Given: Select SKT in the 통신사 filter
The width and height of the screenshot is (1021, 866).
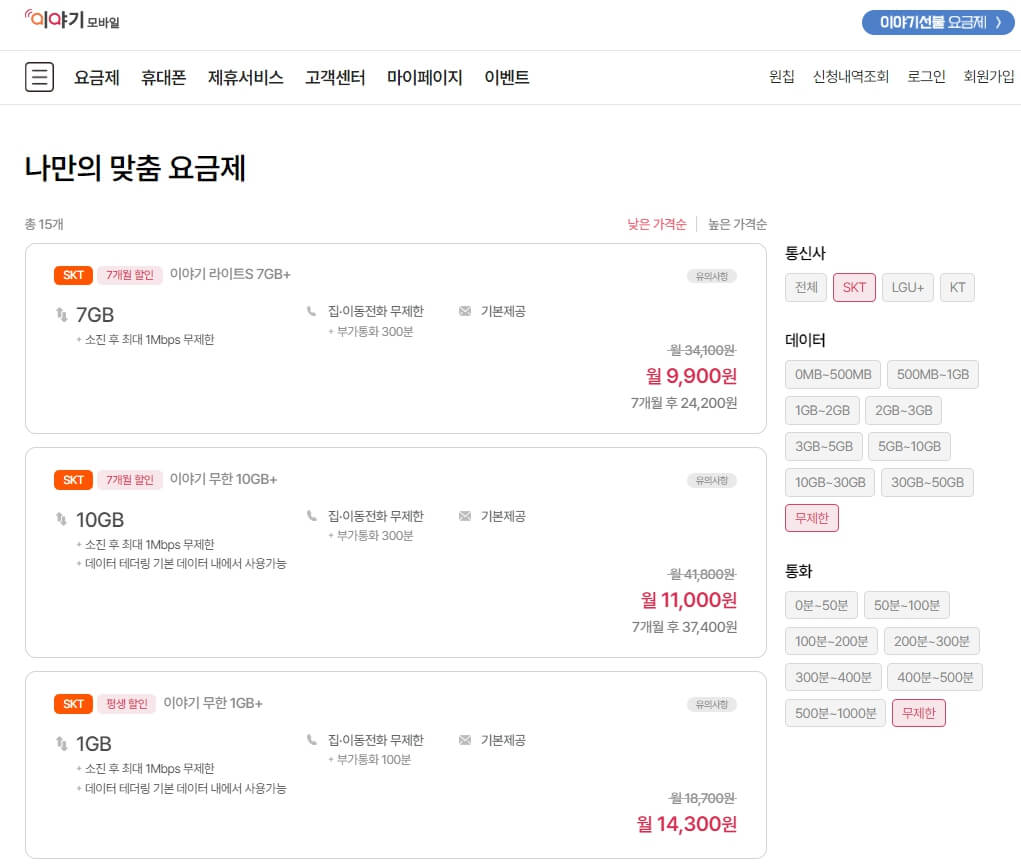Looking at the screenshot, I should pos(854,287).
